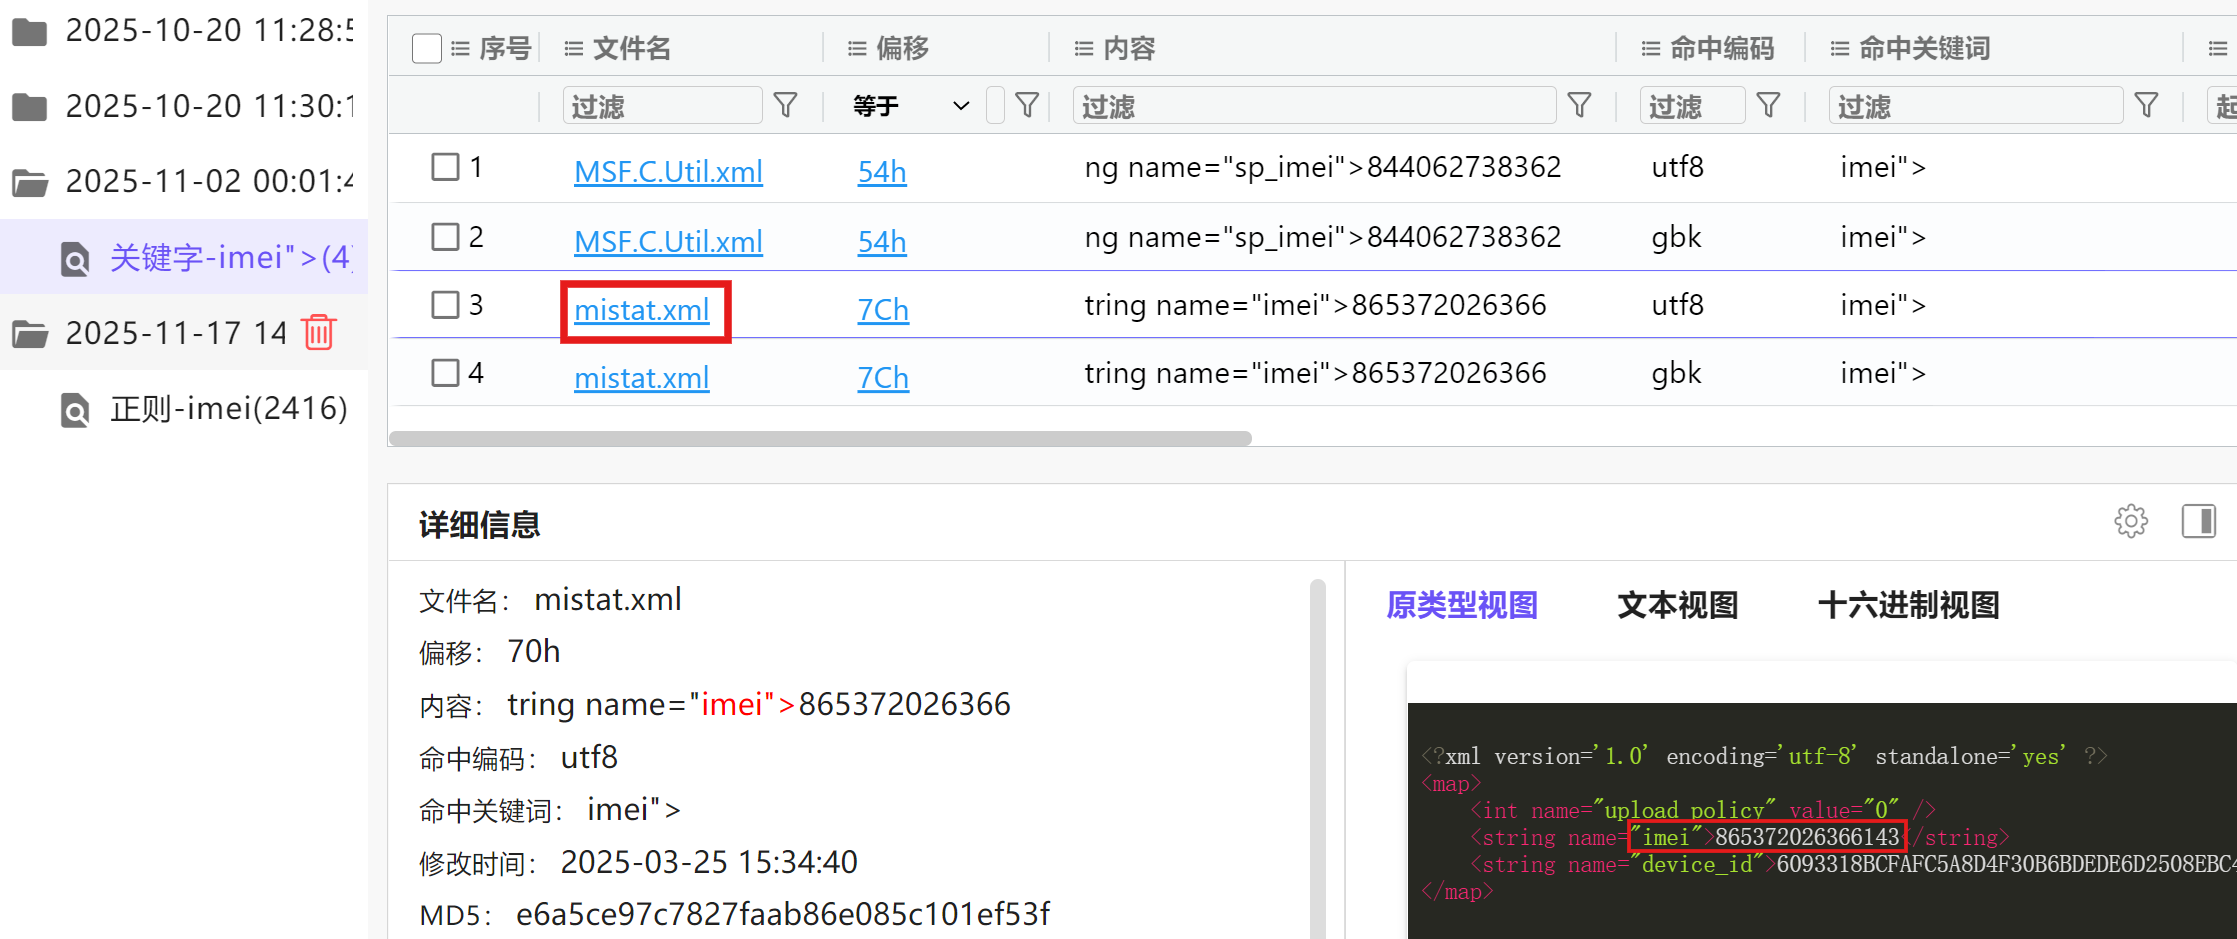Click filter funnel for hit keyword column
The image size is (2237, 939).
[x=2146, y=106]
